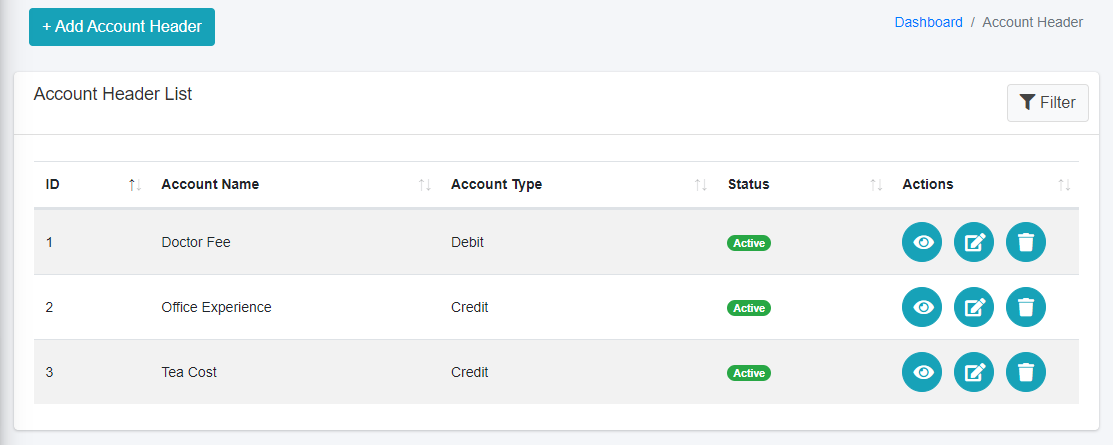View the Office Experience account details
This screenshot has width=1113, height=445.
[x=922, y=307]
